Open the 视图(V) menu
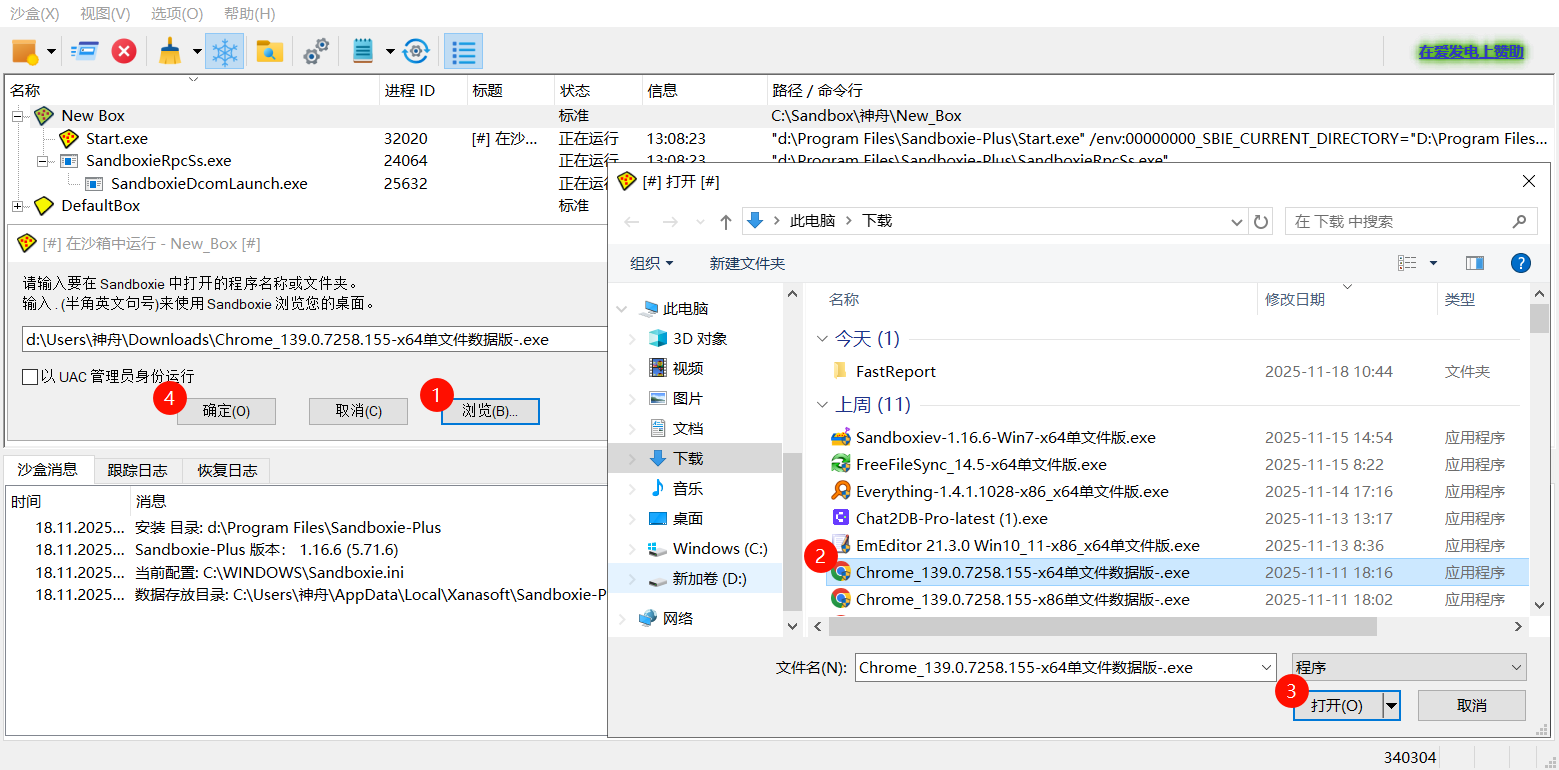The image size is (1559, 770). click(105, 14)
